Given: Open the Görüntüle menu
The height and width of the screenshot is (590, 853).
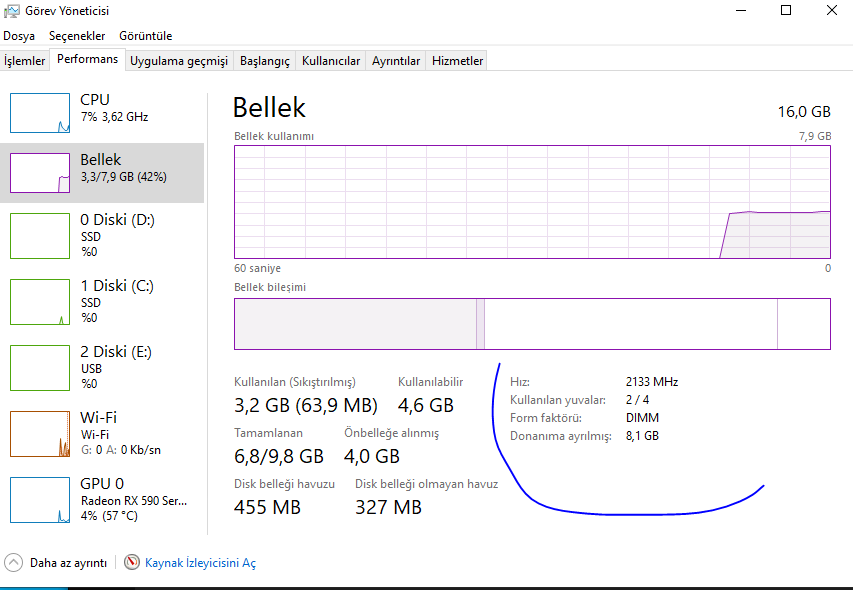Looking at the screenshot, I should tap(146, 36).
